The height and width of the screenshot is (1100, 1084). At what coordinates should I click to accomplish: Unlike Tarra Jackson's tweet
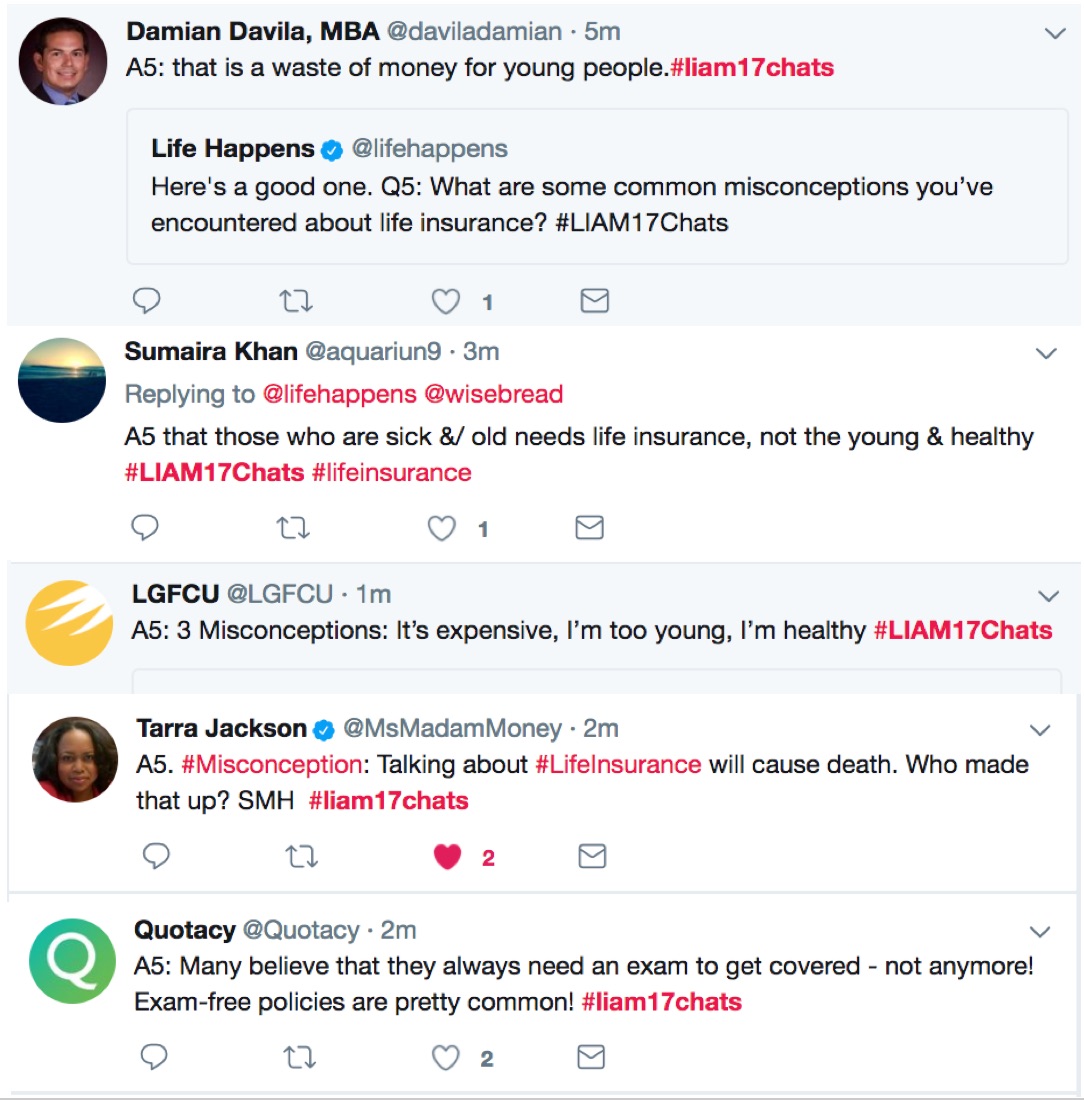point(447,857)
